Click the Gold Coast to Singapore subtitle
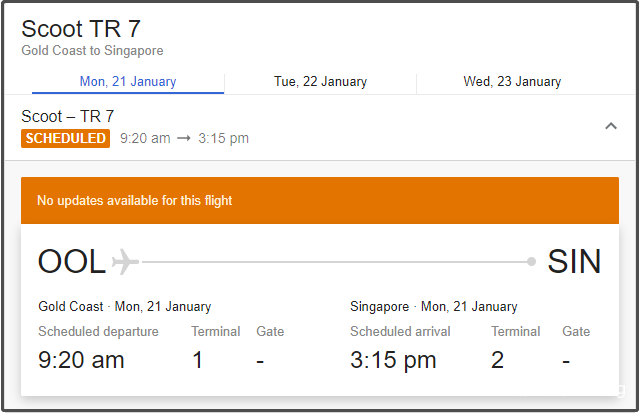640x413 pixels. pyautogui.click(x=92, y=51)
